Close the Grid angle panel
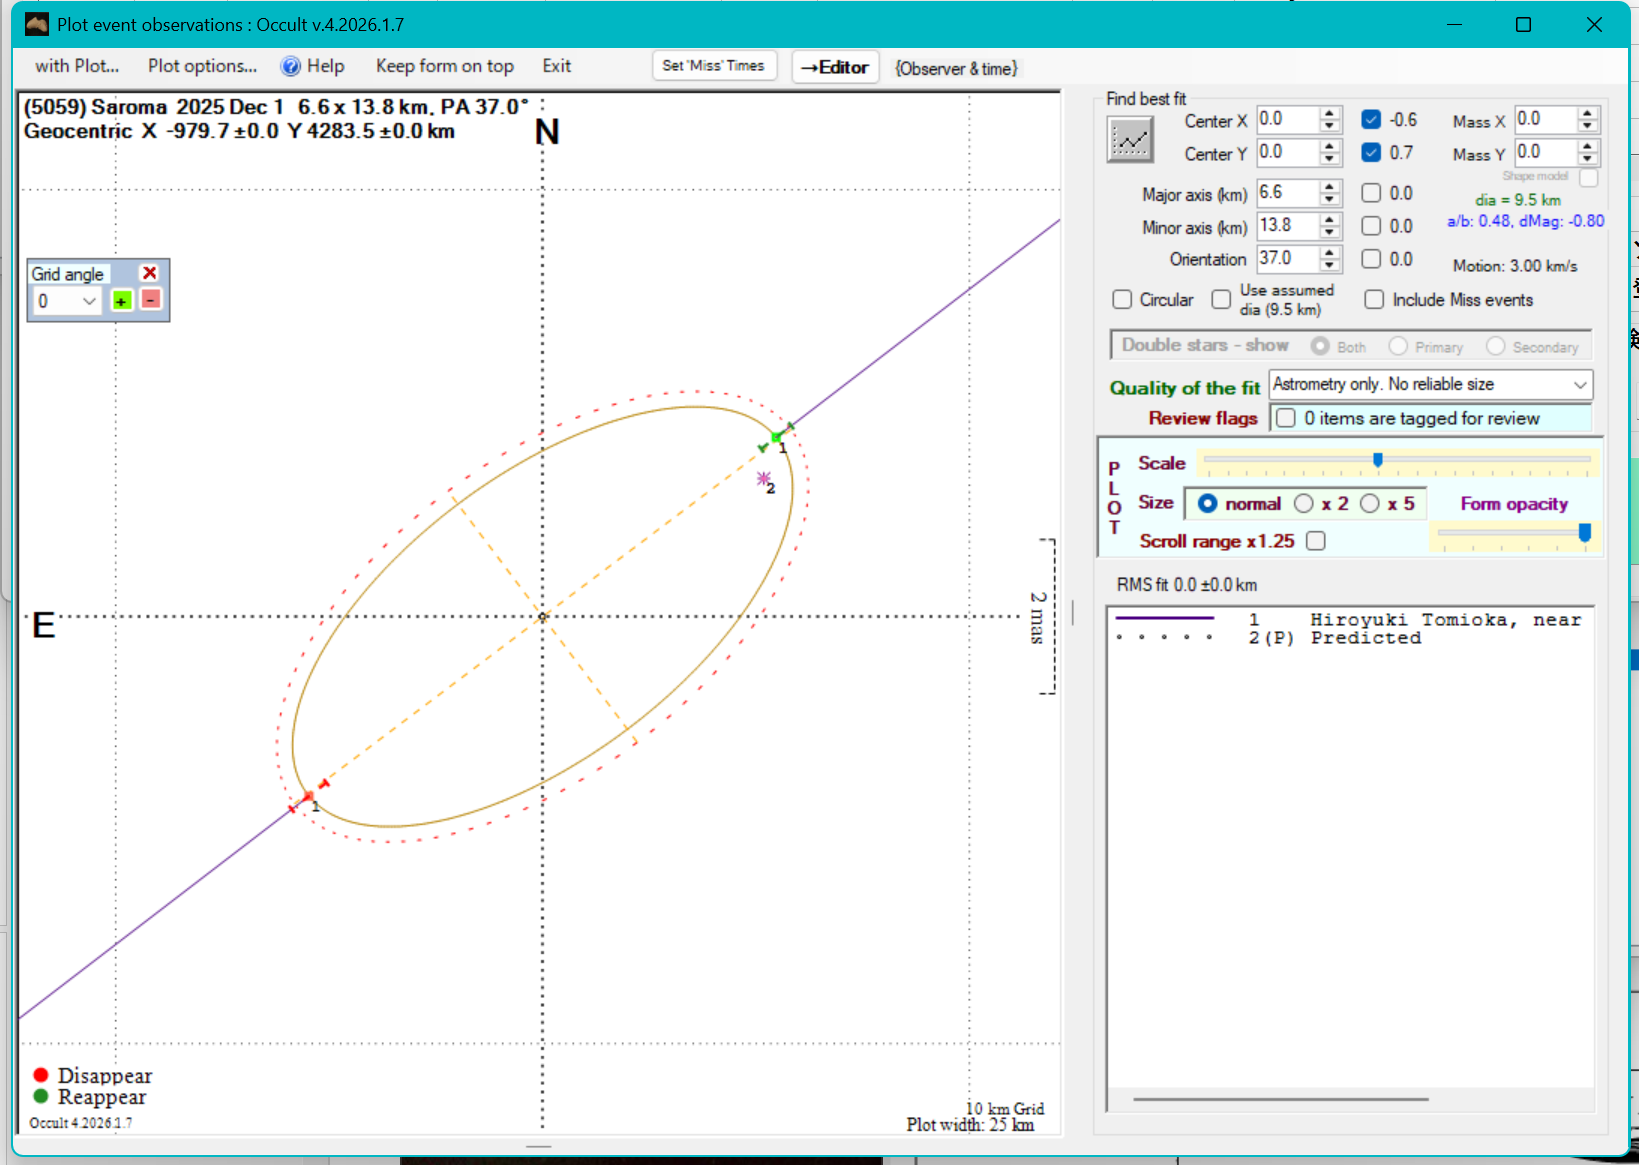The height and width of the screenshot is (1165, 1639). coord(150,273)
